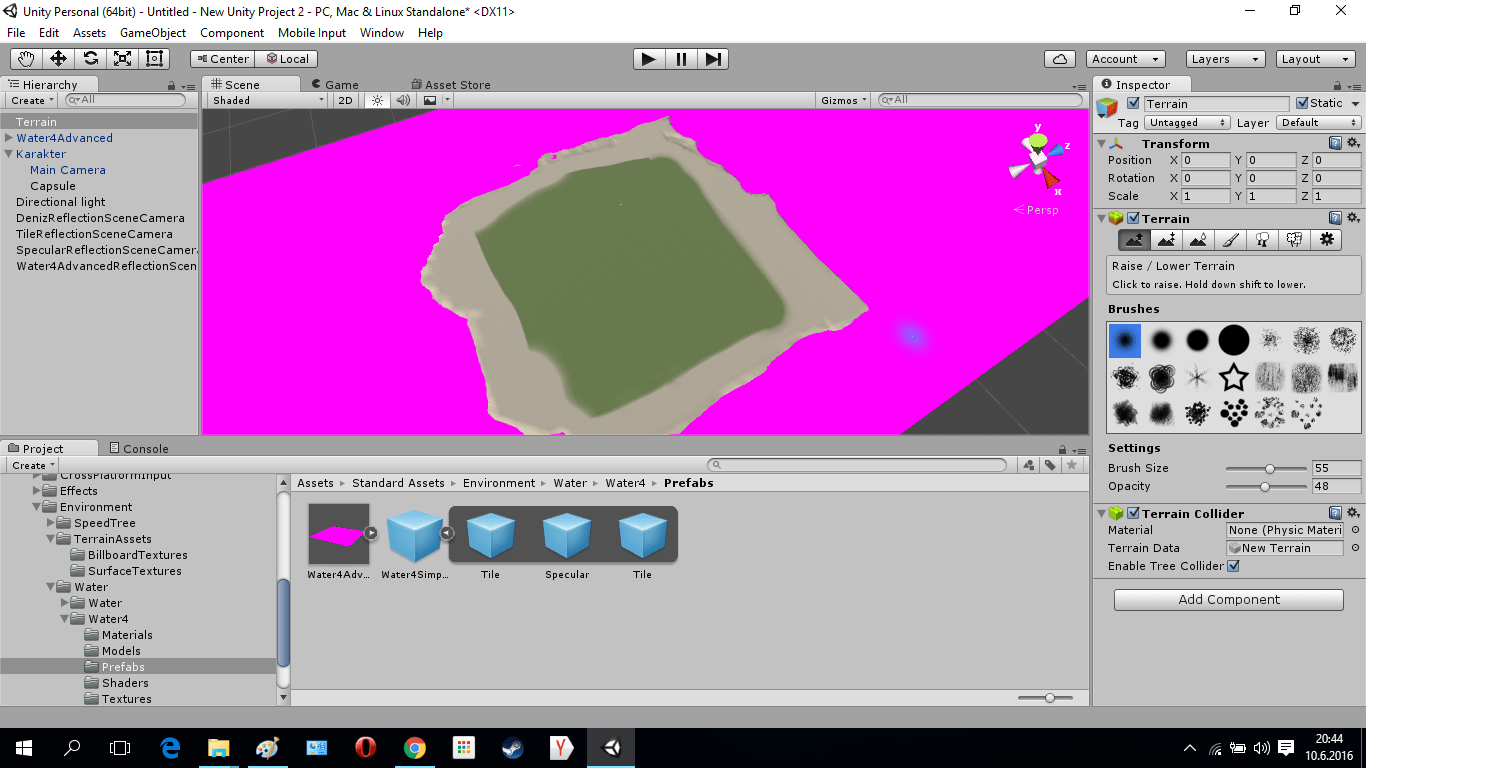1504x768 pixels.
Task: Toggle pivot mode Center button
Action: coord(222,59)
